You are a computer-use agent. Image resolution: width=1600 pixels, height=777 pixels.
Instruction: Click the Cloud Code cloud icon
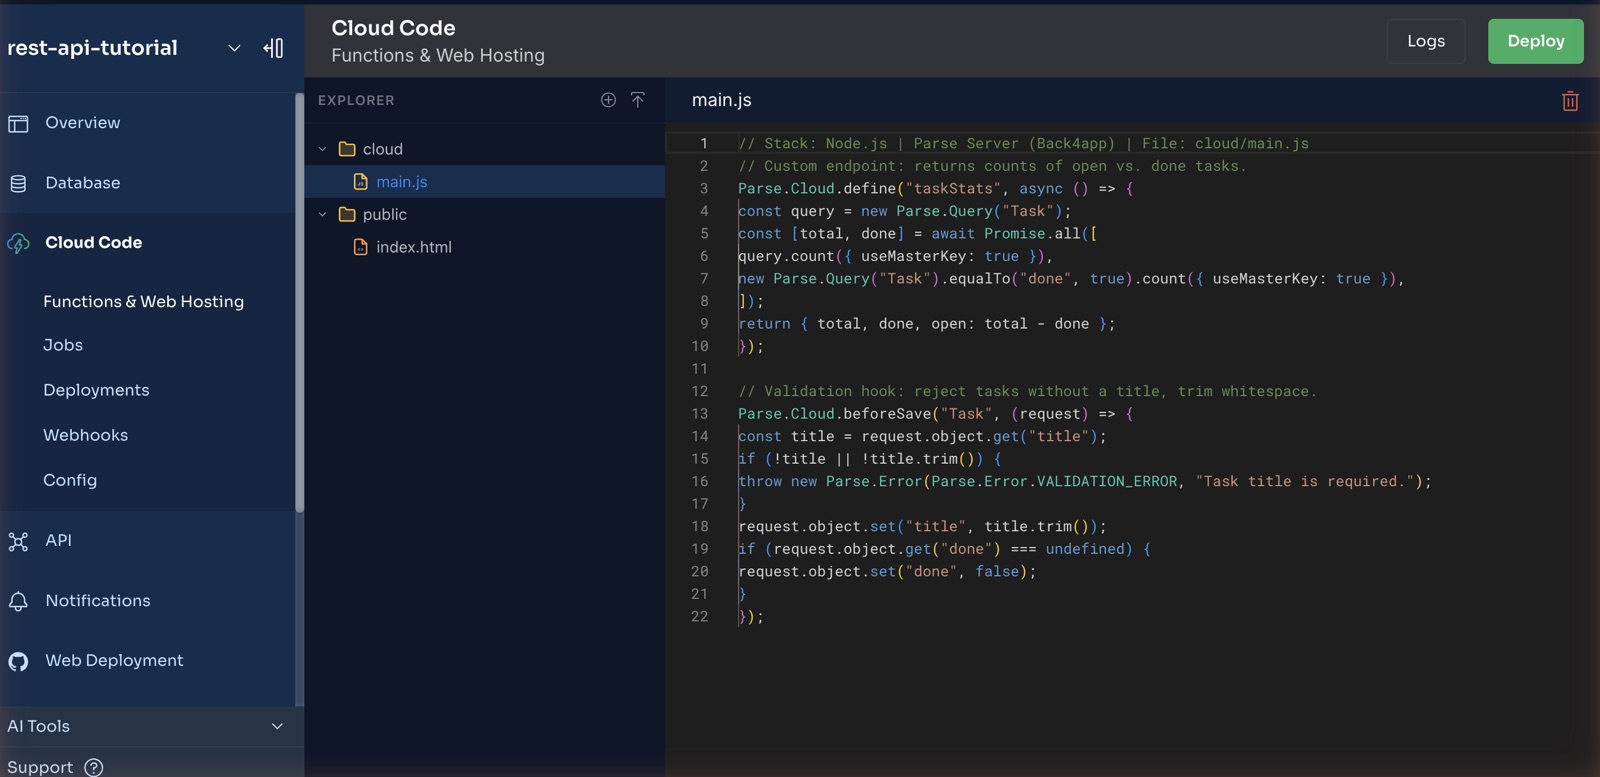coord(18,243)
